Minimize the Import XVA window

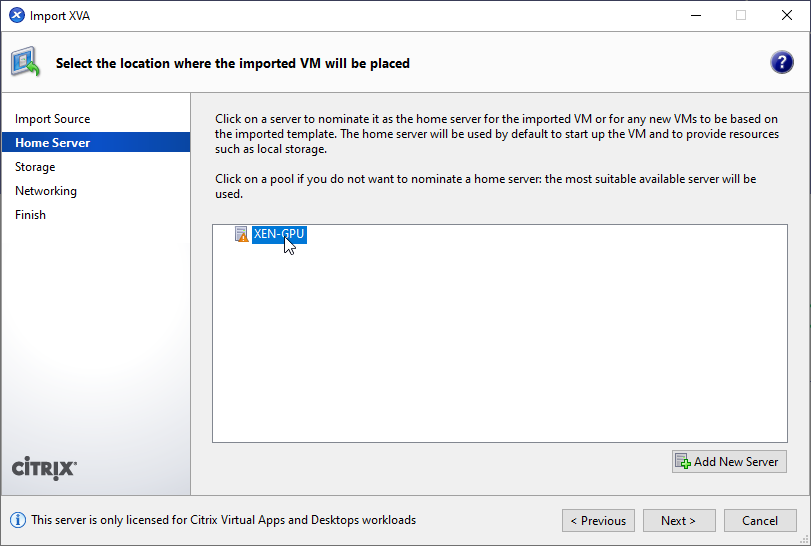point(695,15)
